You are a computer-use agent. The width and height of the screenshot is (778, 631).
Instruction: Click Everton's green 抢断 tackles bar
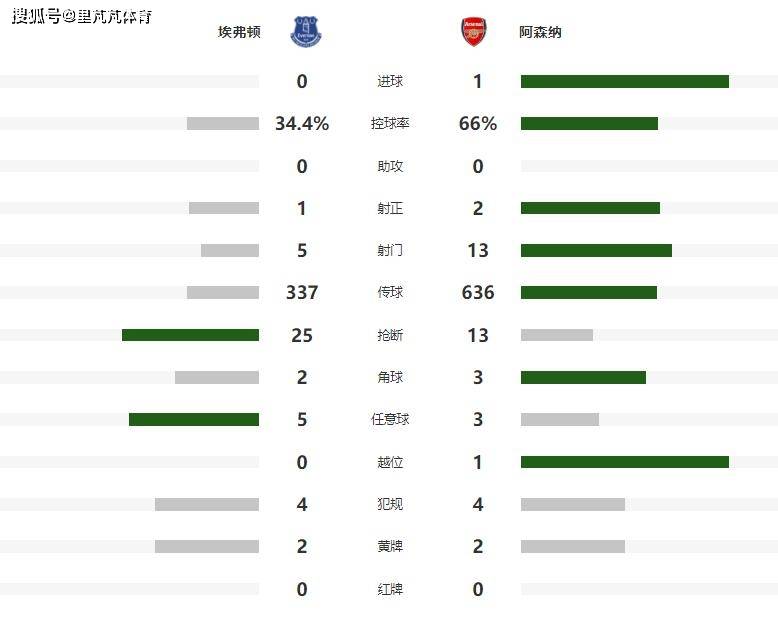point(190,335)
